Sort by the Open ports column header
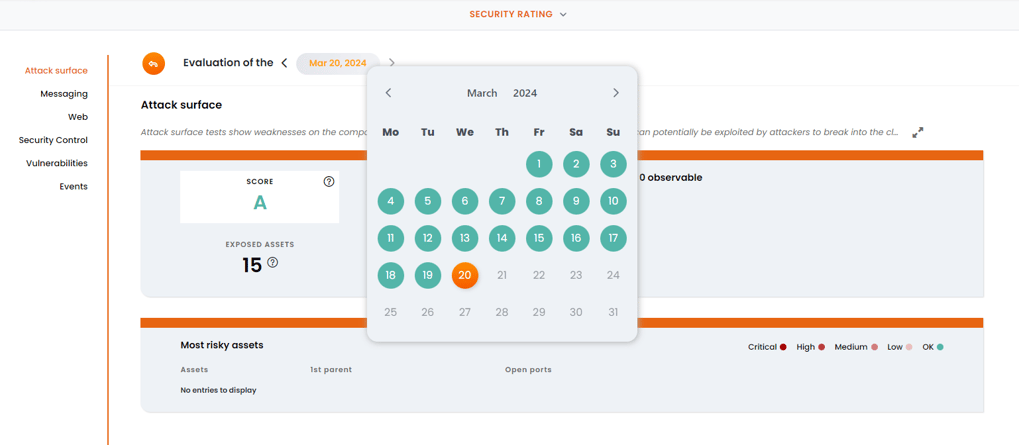This screenshot has height=445, width=1019. click(x=528, y=370)
